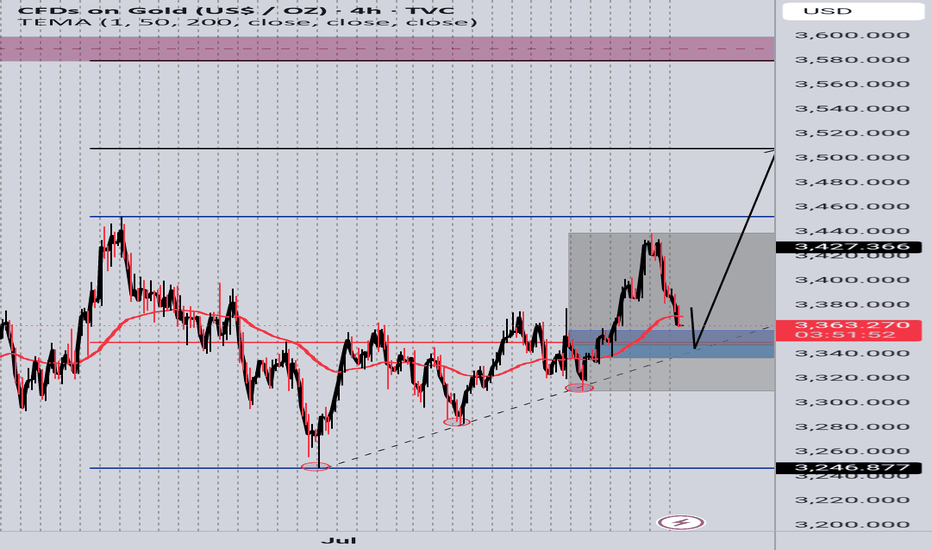Open the USD currency selector

click(852, 11)
